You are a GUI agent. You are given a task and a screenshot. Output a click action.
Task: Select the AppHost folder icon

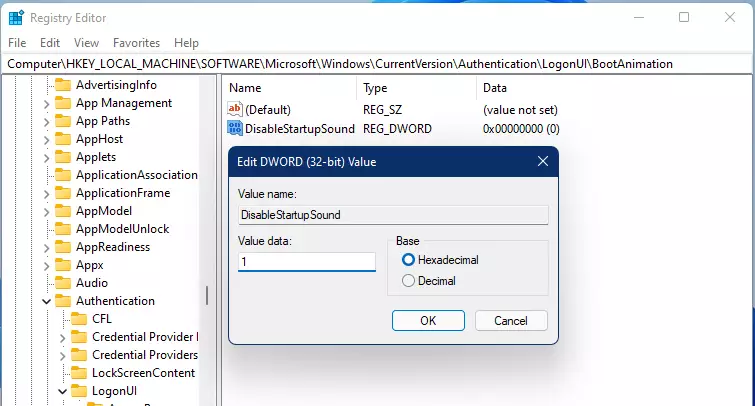pos(63,139)
